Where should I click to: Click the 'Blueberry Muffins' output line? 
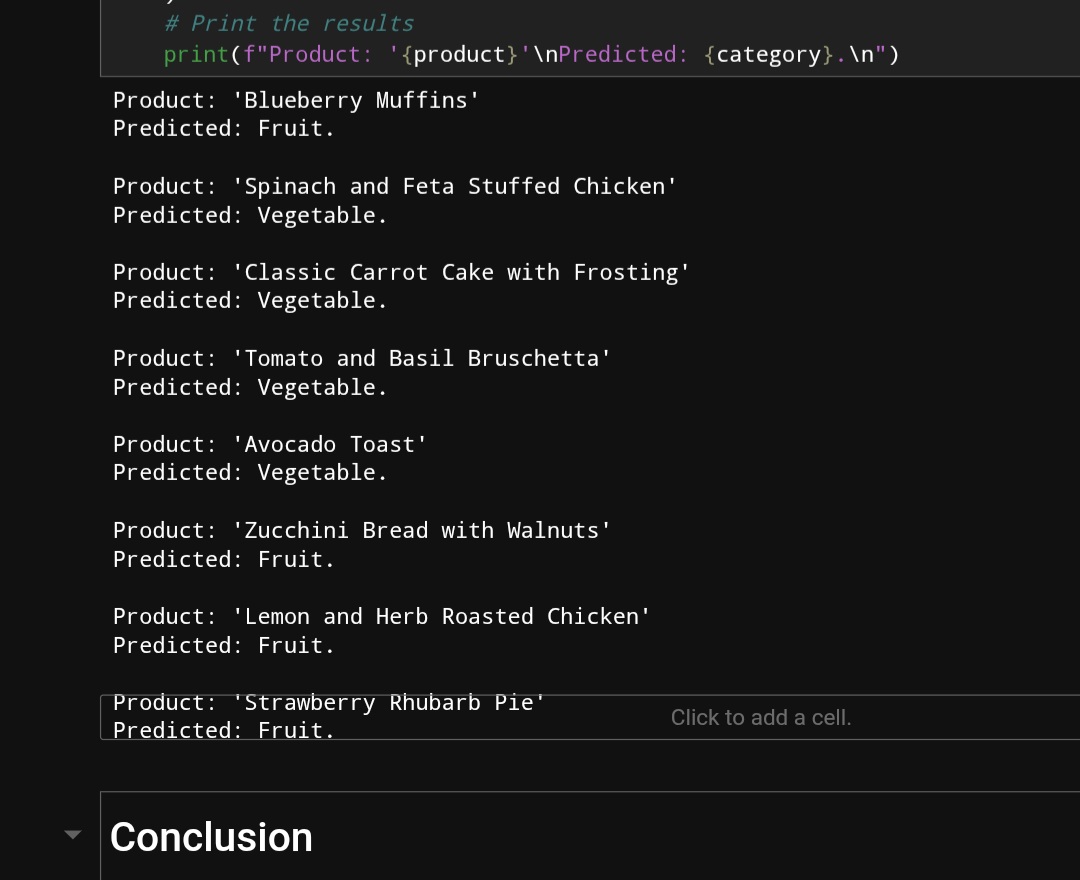click(296, 100)
